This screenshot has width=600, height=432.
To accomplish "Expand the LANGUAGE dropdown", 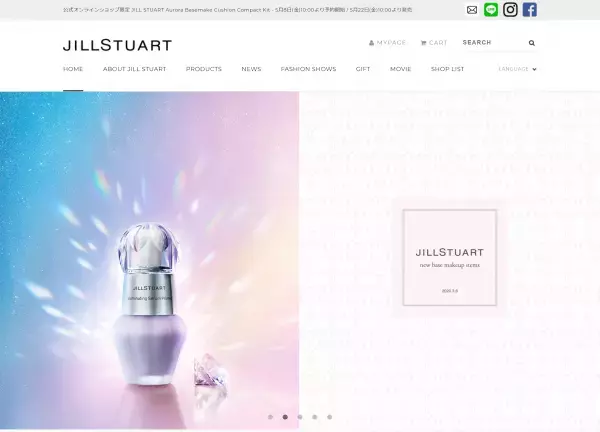I will click(x=517, y=69).
